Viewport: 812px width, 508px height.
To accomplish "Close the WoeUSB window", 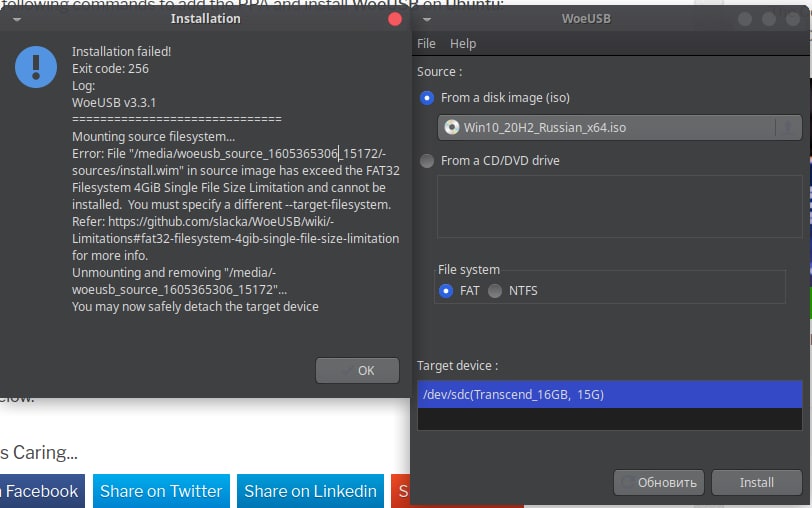I will click(x=793, y=19).
